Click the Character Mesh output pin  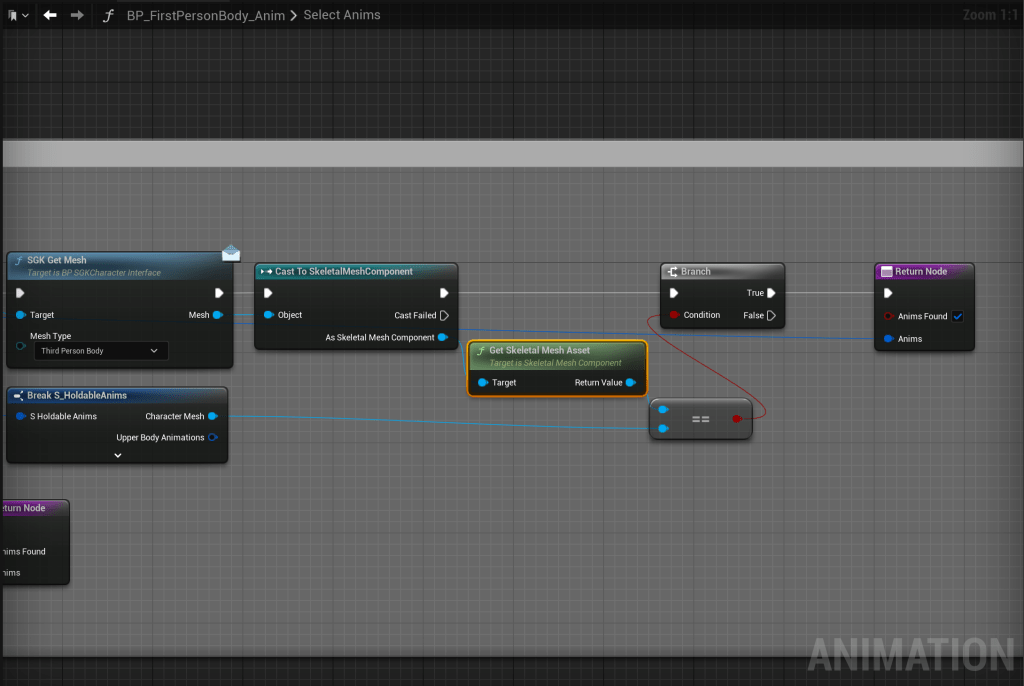[213, 416]
